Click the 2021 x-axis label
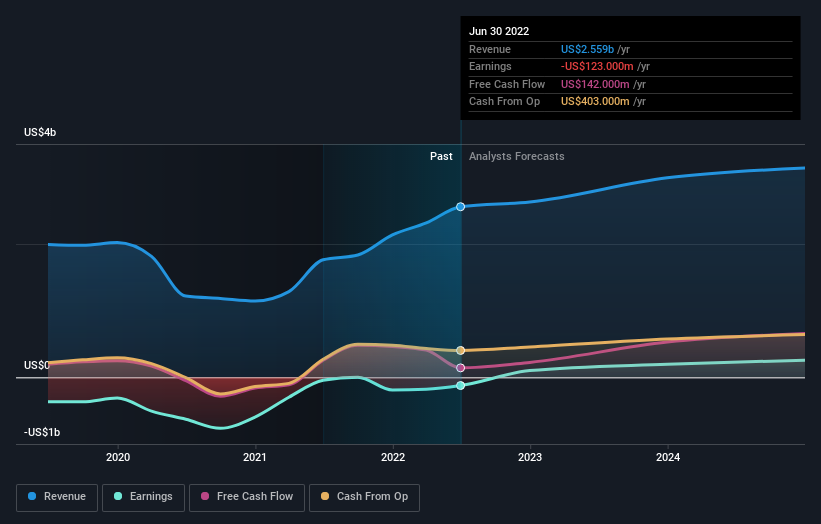Image resolution: width=821 pixels, height=524 pixels. 255,458
